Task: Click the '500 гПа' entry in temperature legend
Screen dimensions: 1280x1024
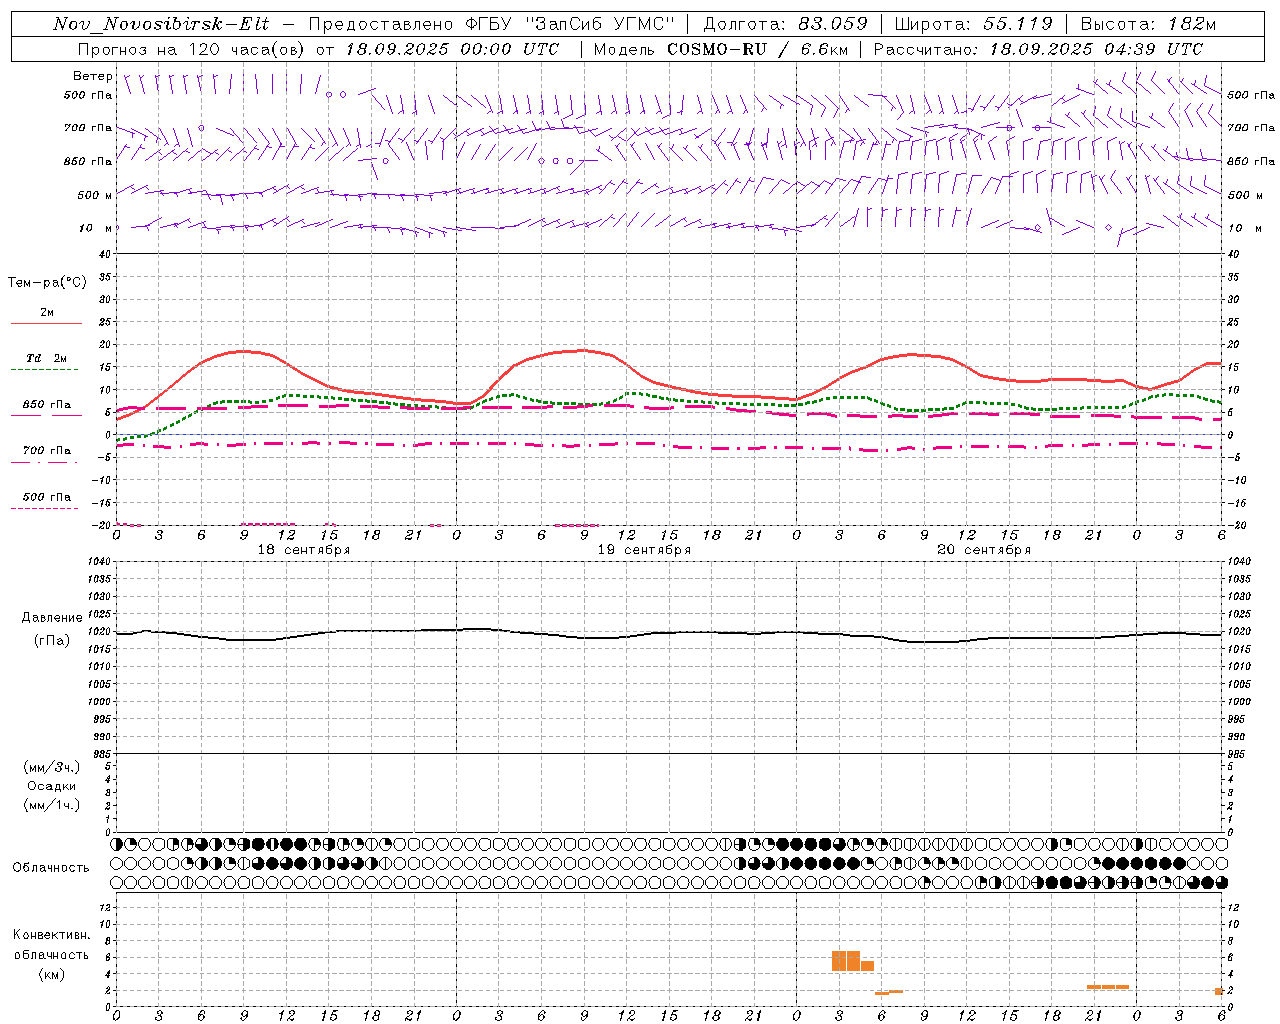Action: [x=47, y=497]
